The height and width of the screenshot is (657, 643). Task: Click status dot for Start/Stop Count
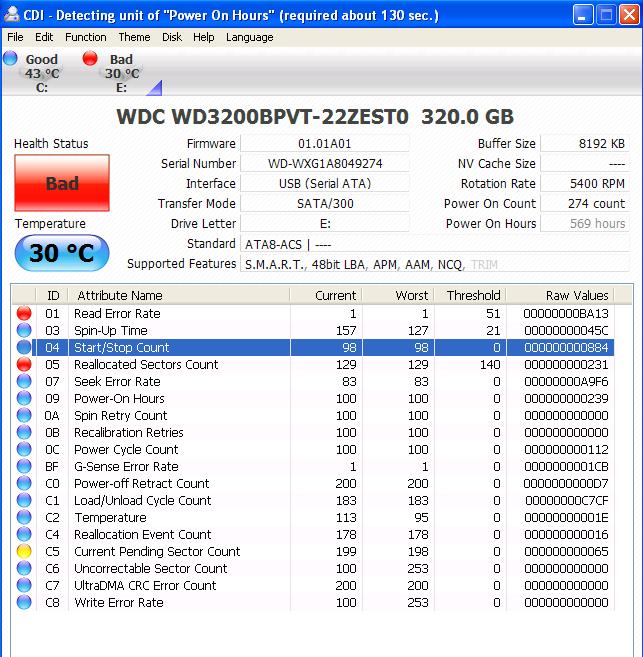tap(24, 347)
